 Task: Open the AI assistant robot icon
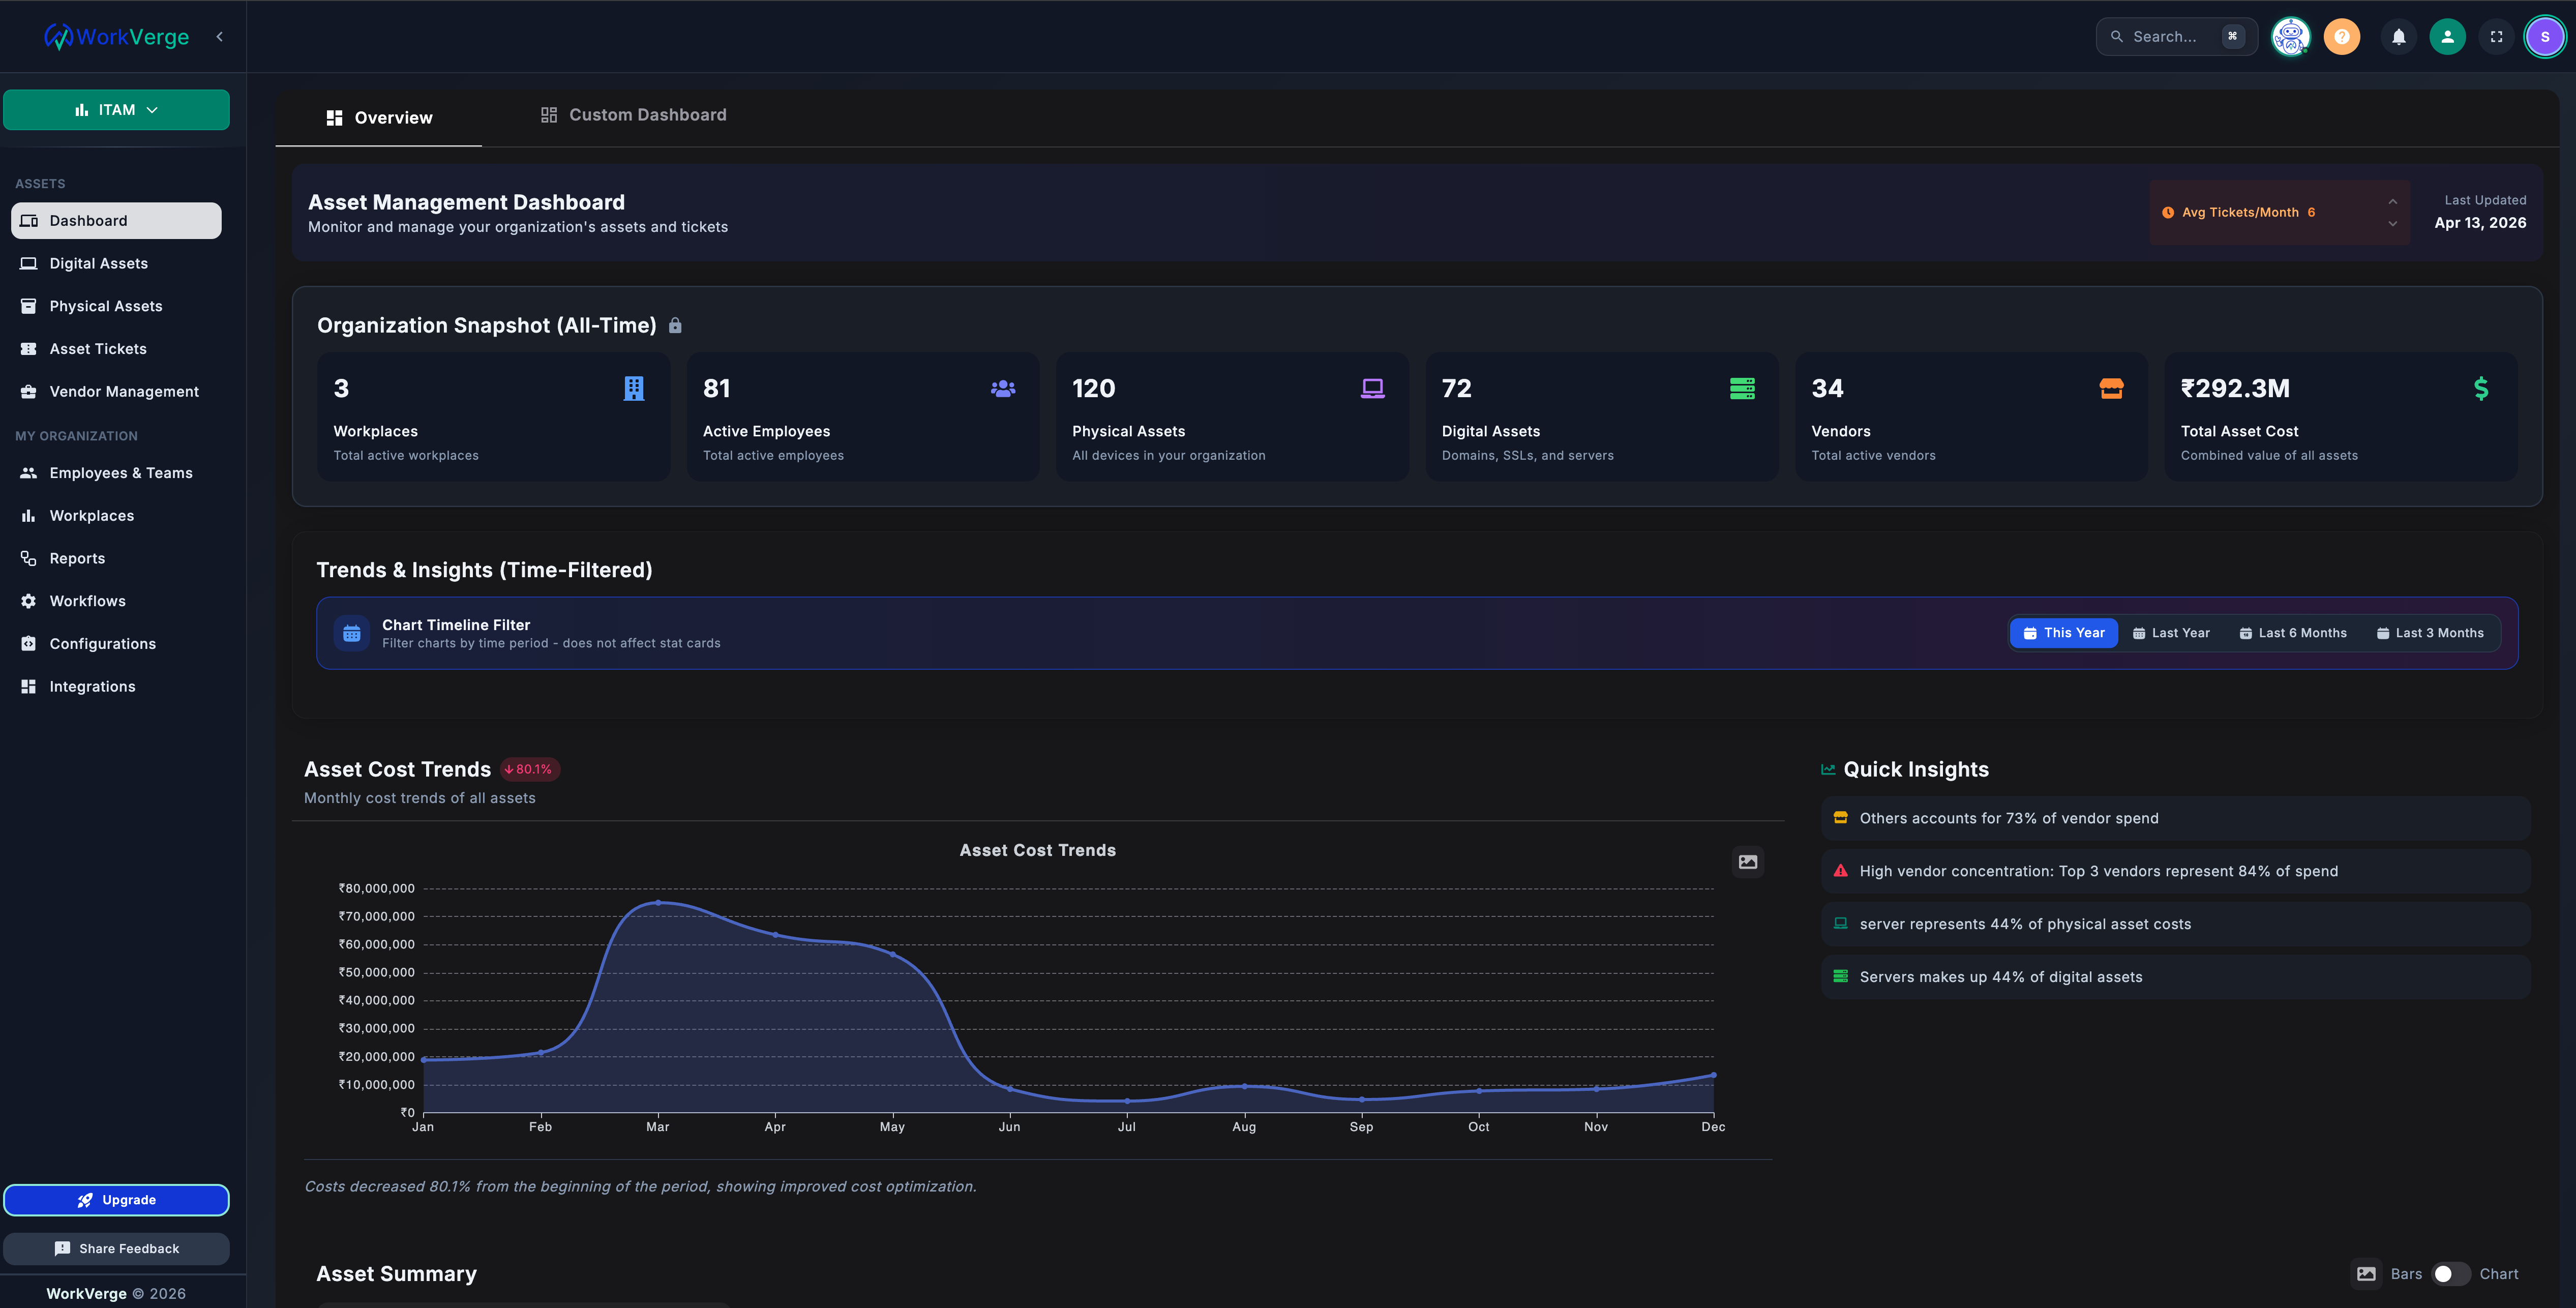point(2290,36)
